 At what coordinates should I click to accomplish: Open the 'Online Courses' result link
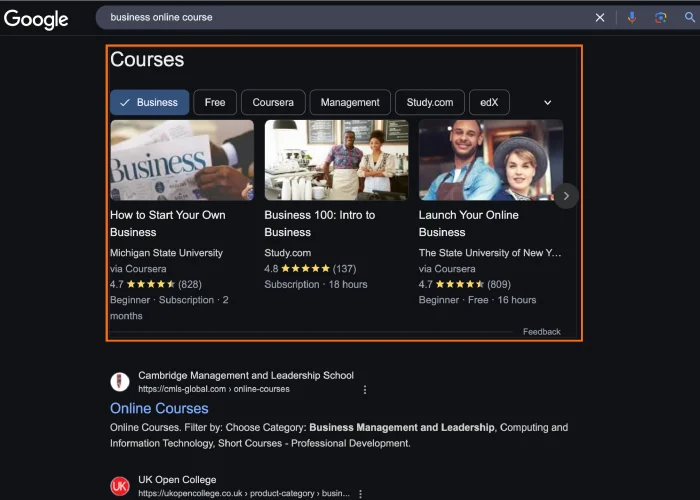click(x=159, y=408)
